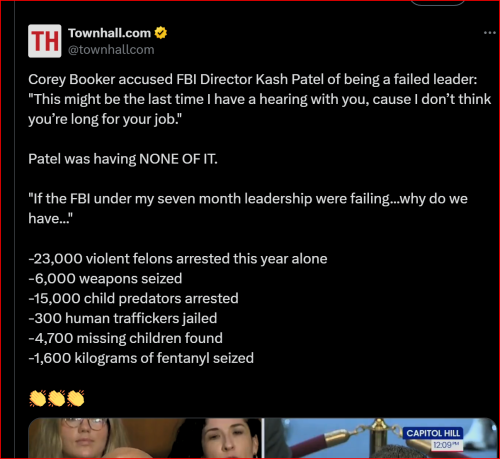Viewport: 500px width, 459px height.
Task: Click the '-4,700 missing children found' line
Action: [x=125, y=338]
